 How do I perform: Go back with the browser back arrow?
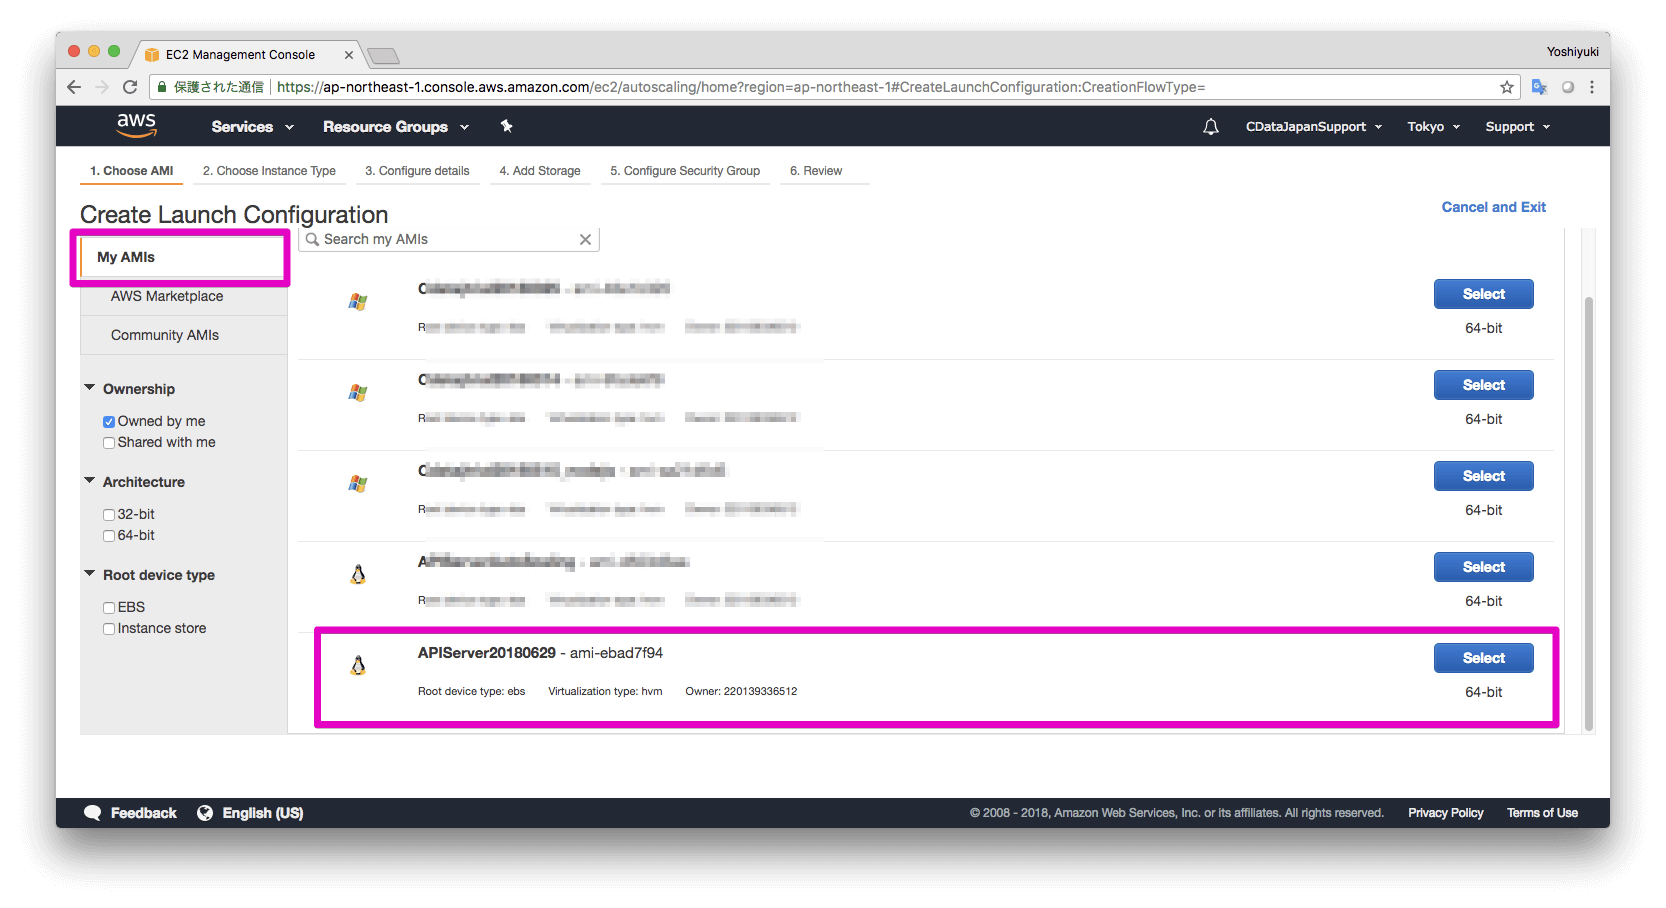tap(74, 87)
